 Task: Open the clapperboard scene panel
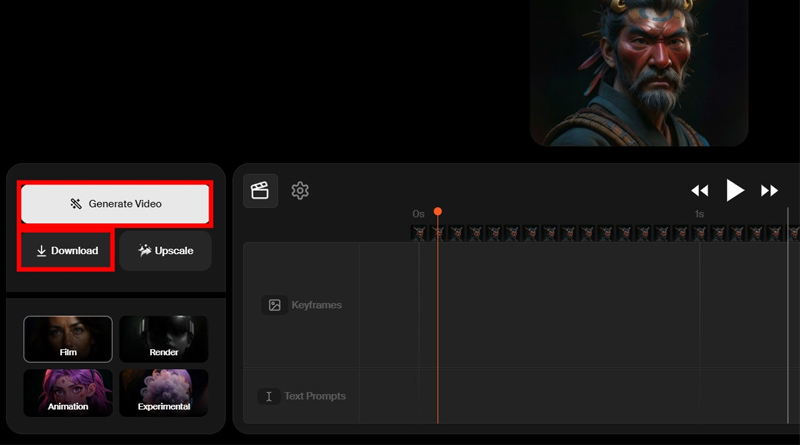260,191
